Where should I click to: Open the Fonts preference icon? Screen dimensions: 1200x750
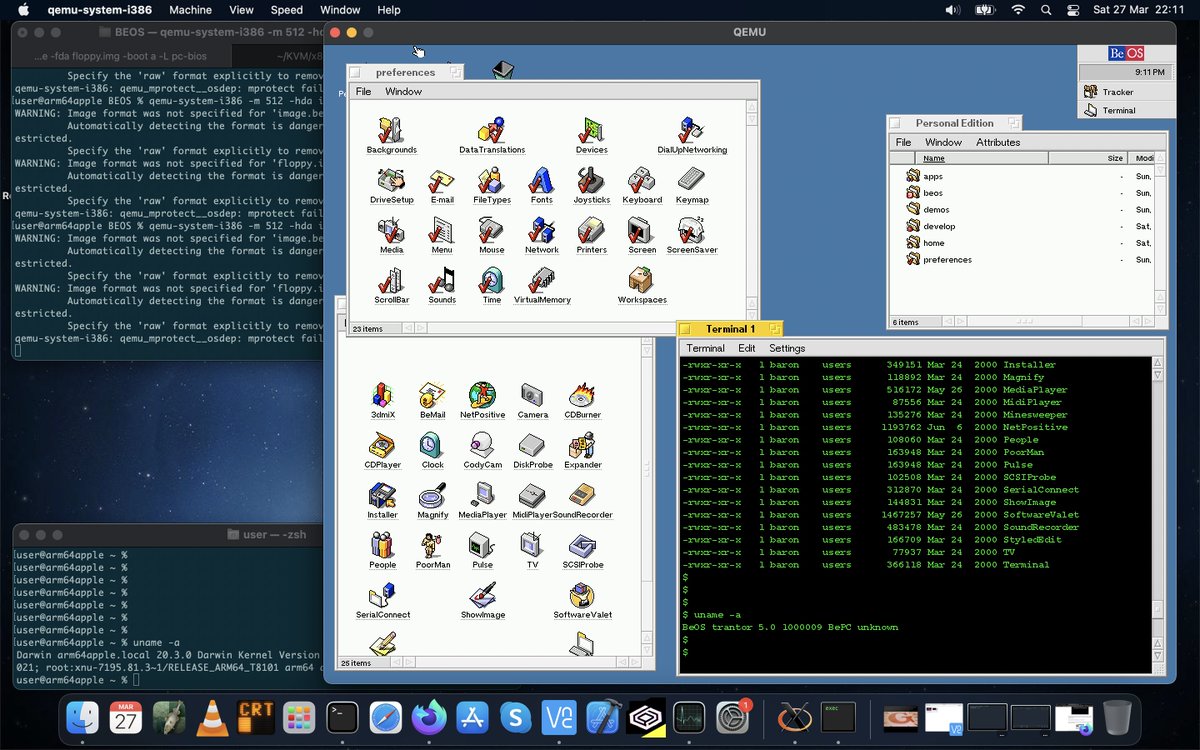click(x=541, y=181)
